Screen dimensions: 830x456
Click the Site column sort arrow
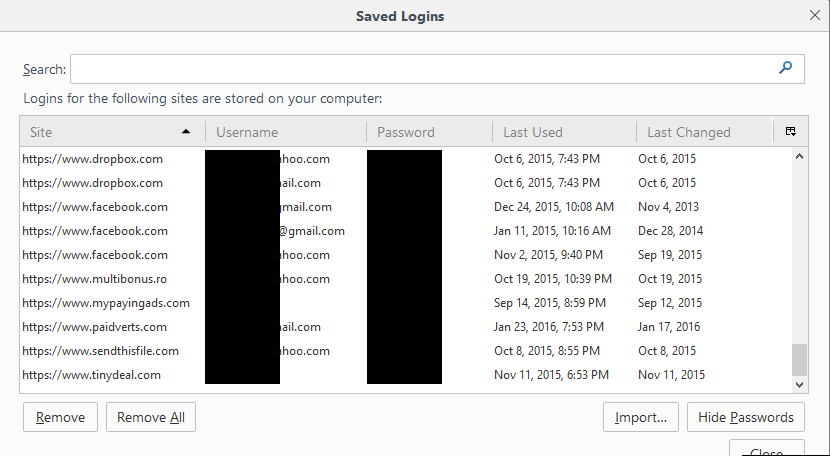(186, 131)
